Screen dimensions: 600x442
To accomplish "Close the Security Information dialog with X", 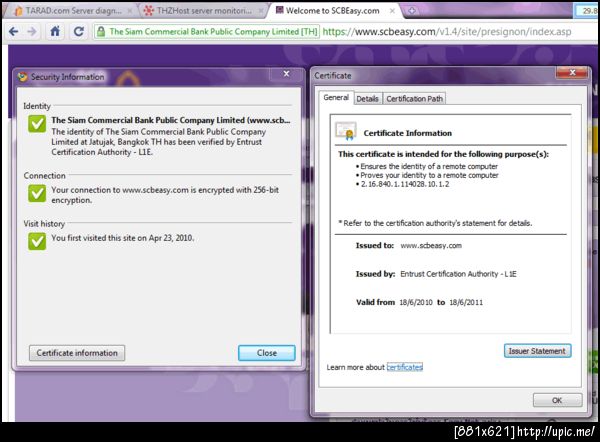I will (286, 74).
